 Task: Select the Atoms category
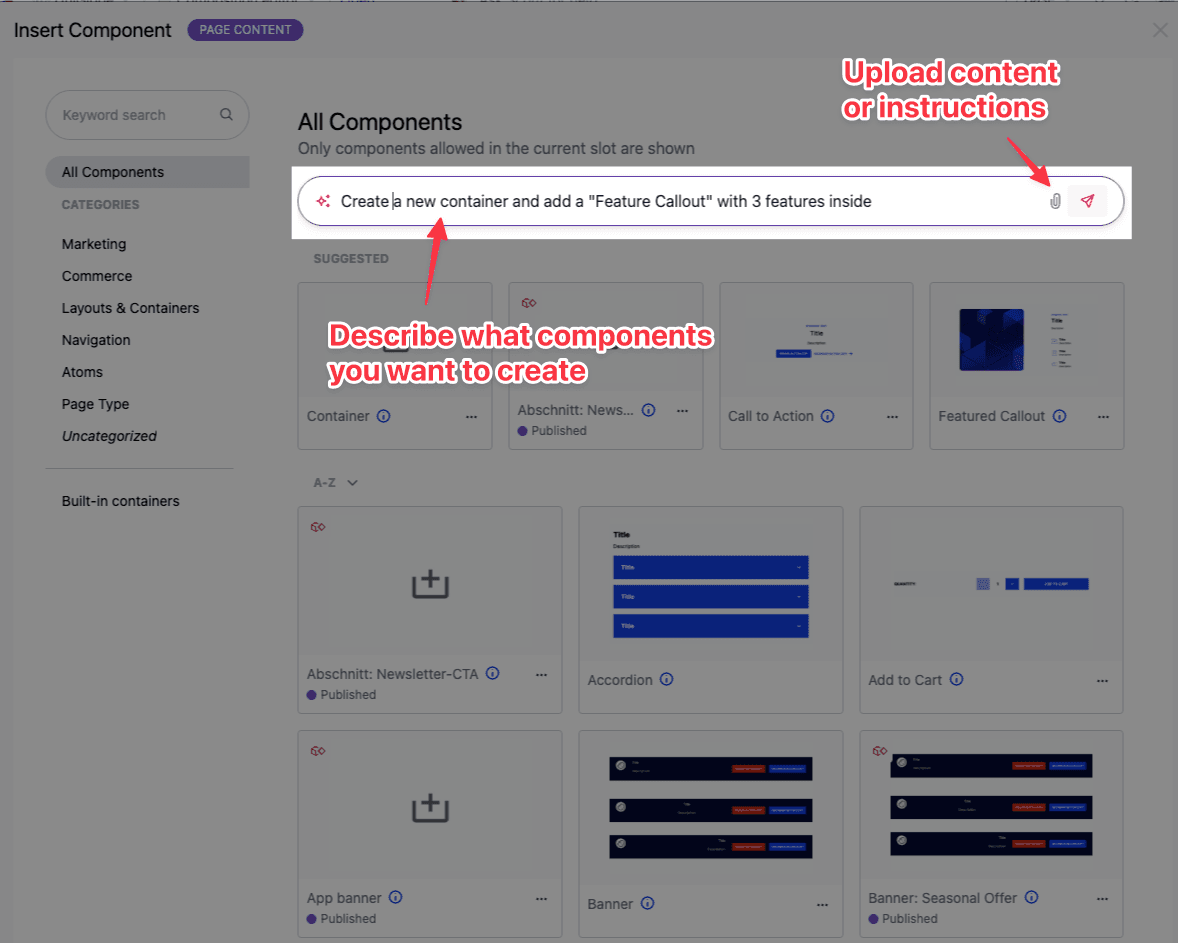82,371
